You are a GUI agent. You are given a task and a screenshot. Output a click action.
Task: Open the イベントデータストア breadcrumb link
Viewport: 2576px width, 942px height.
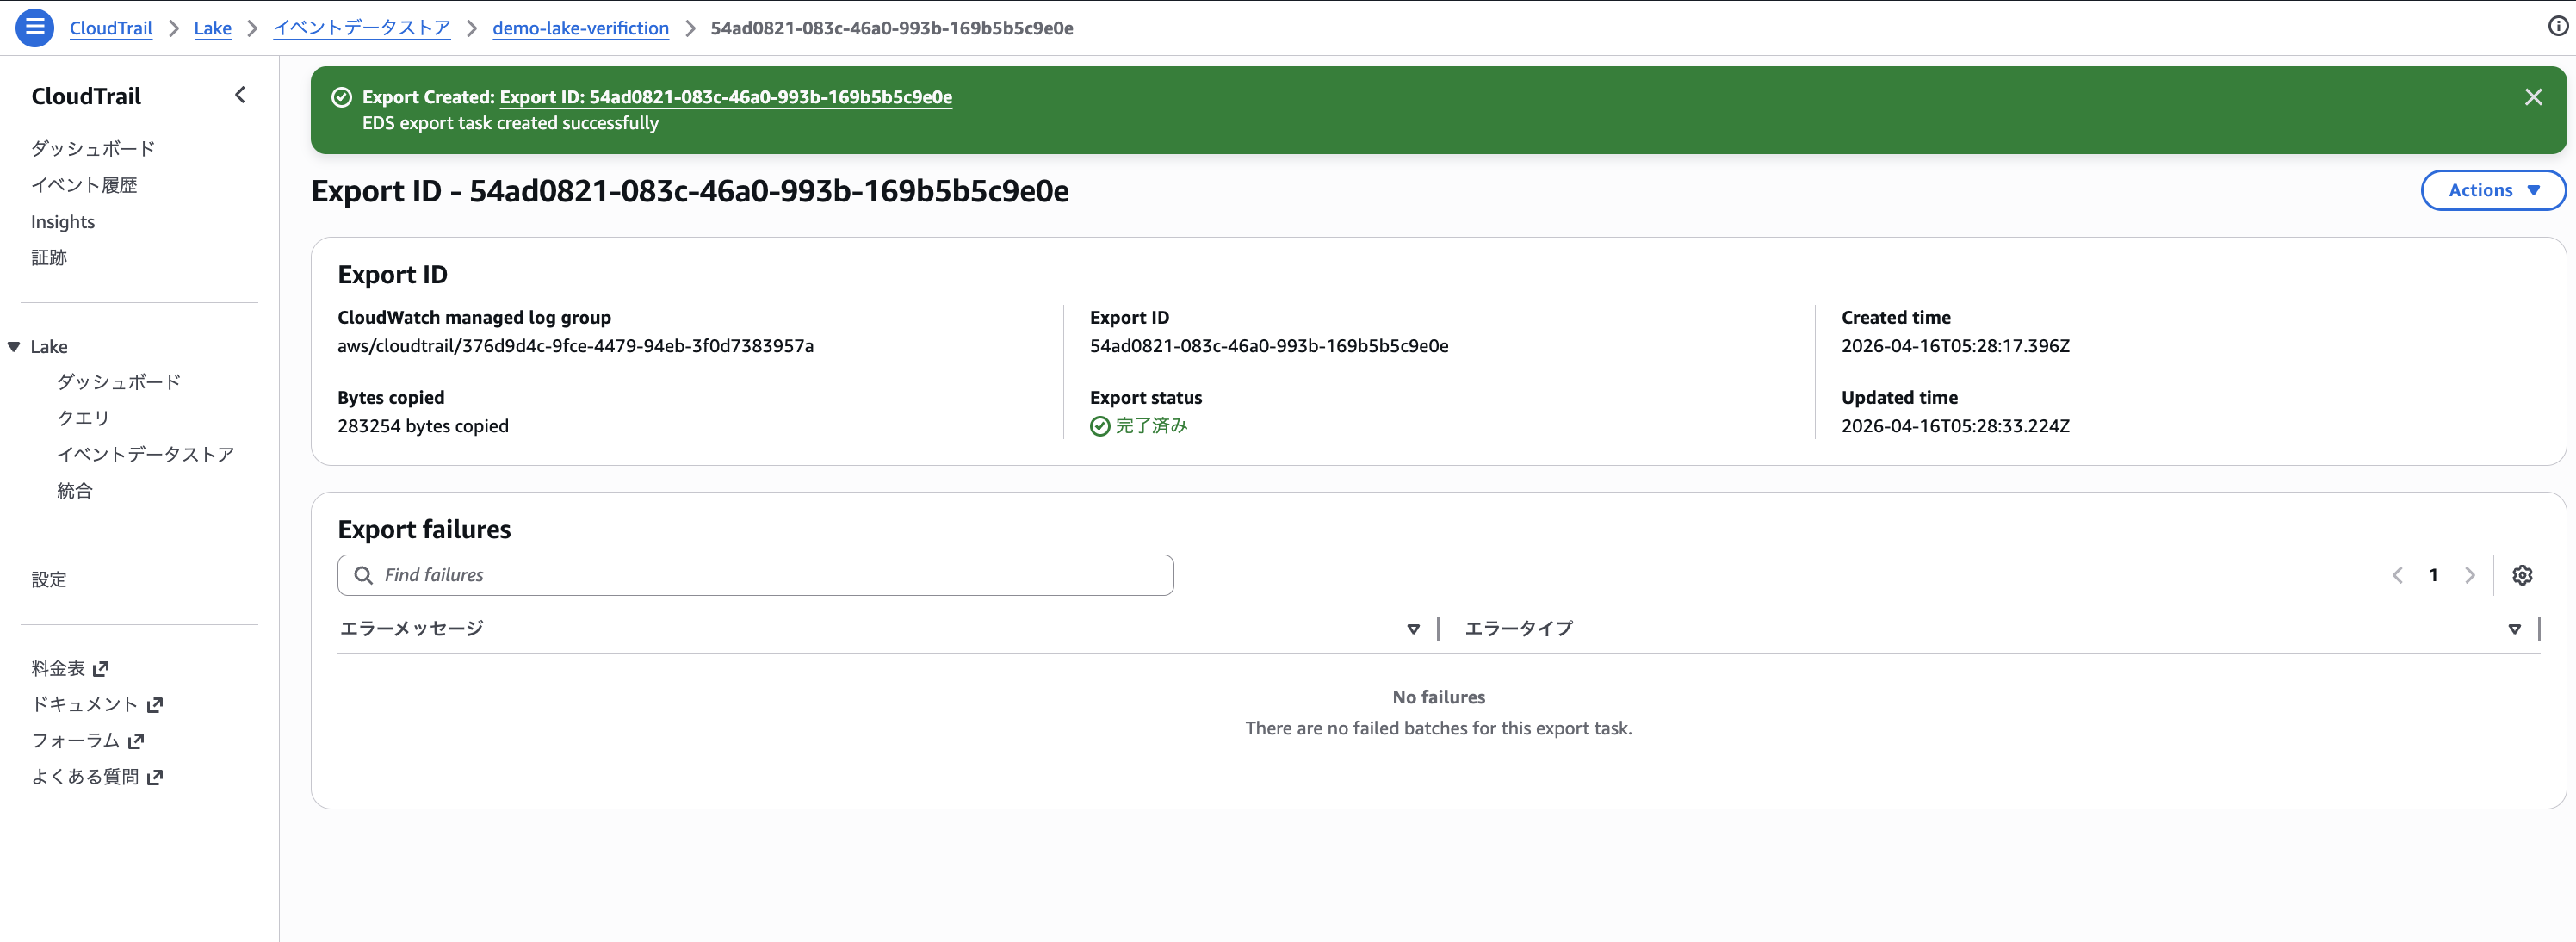tap(362, 28)
